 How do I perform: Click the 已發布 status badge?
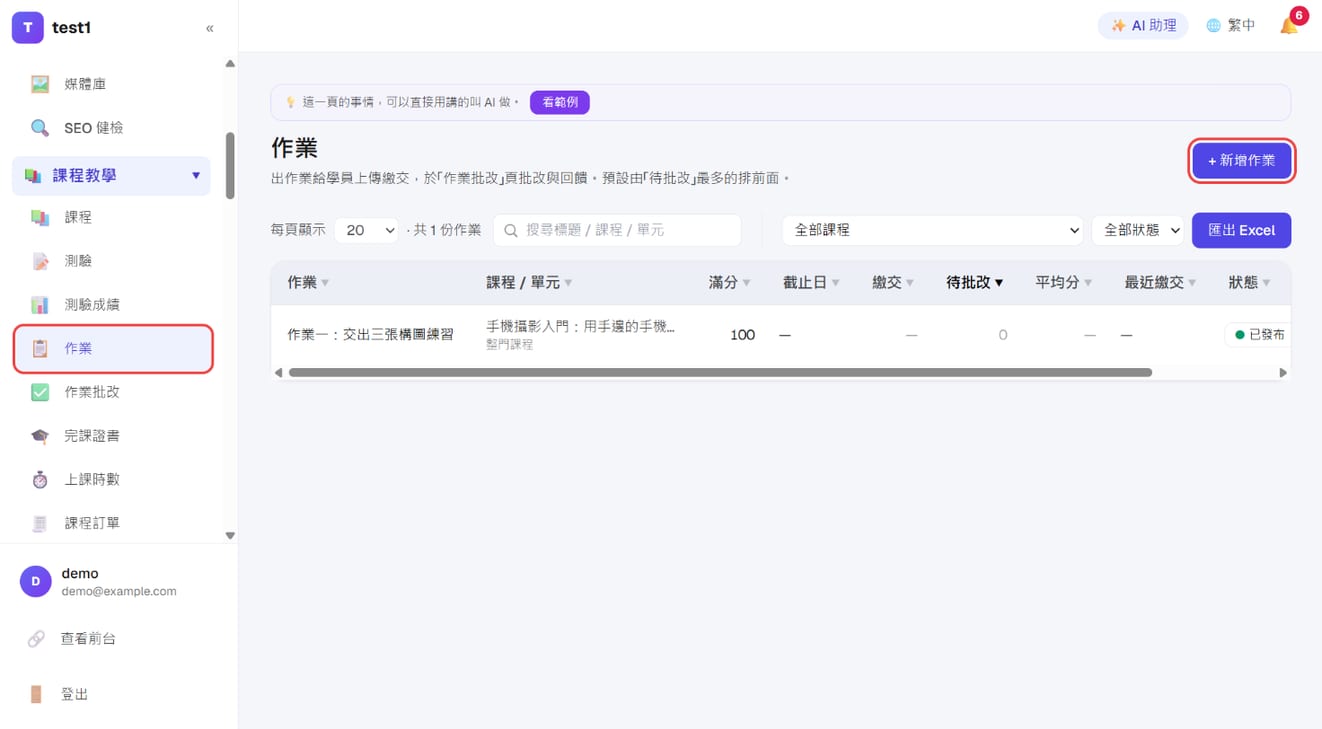pyautogui.click(x=1259, y=335)
